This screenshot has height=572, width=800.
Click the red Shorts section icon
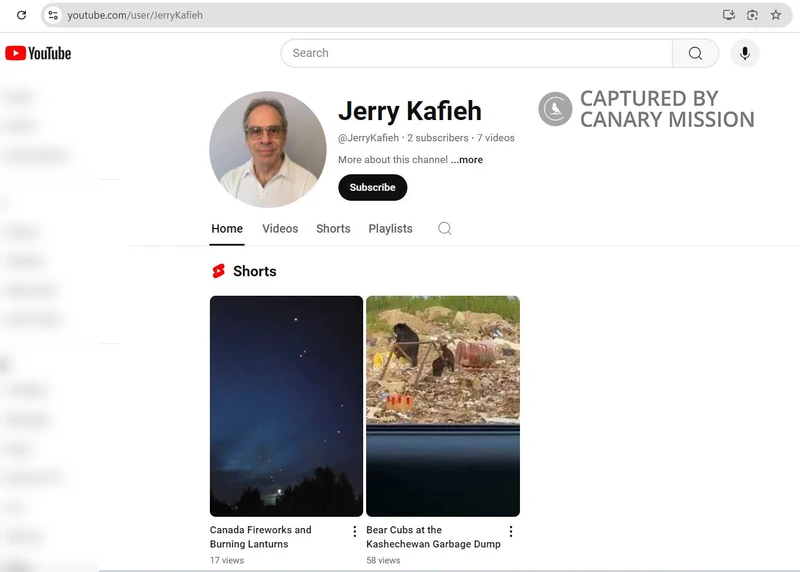218,271
